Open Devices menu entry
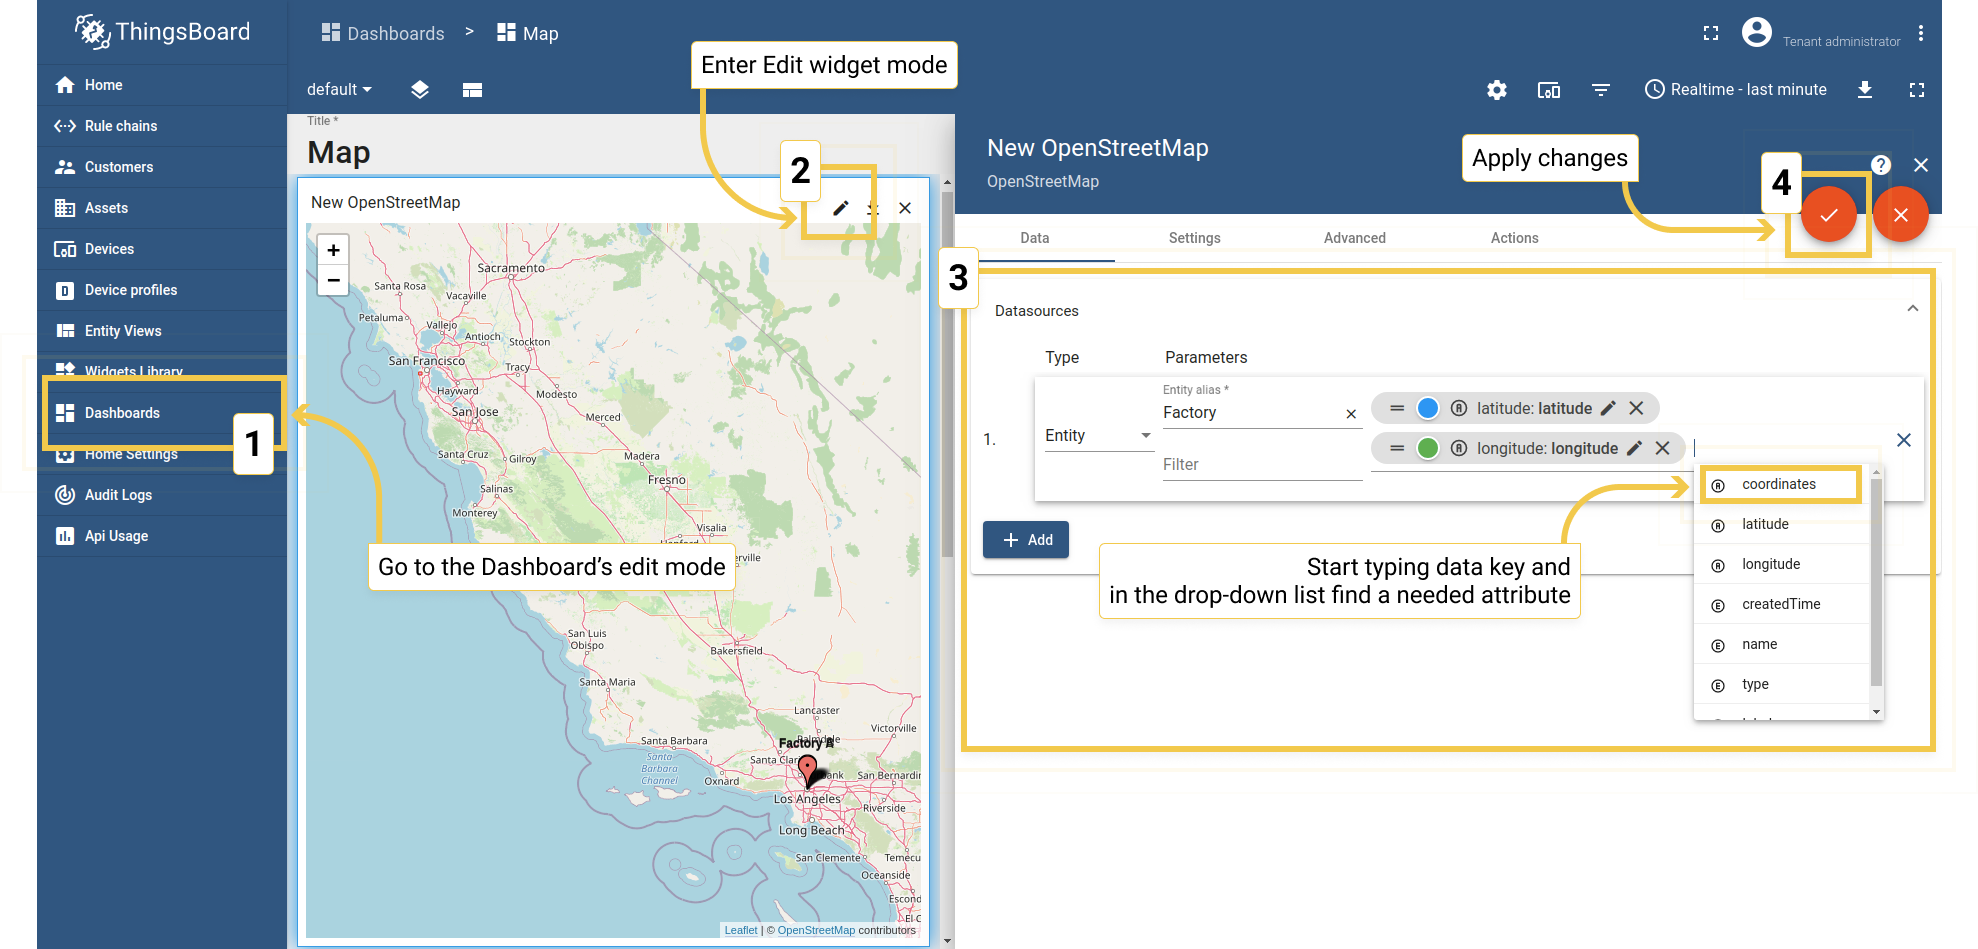Image resolution: width=1978 pixels, height=949 pixels. 162,249
